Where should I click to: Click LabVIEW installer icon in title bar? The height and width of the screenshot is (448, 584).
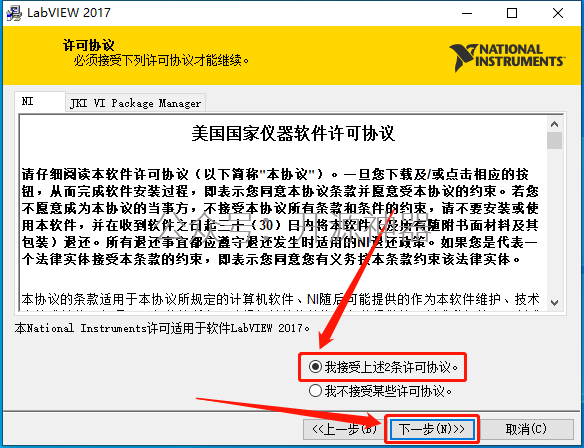[14, 13]
